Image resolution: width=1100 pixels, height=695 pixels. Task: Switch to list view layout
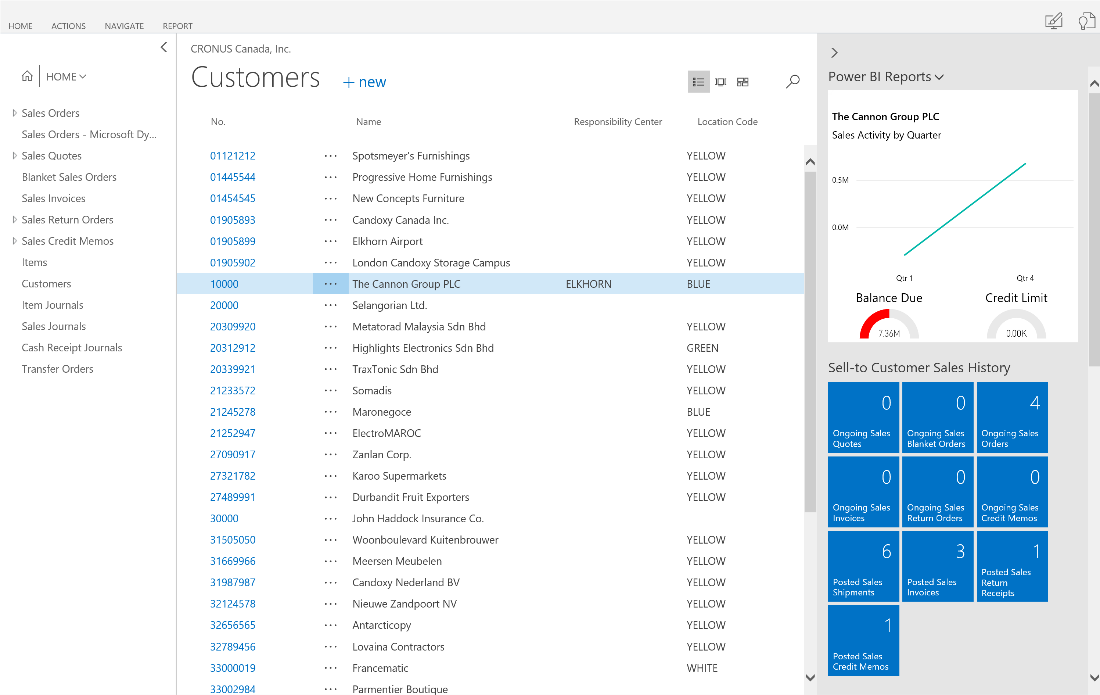(698, 81)
